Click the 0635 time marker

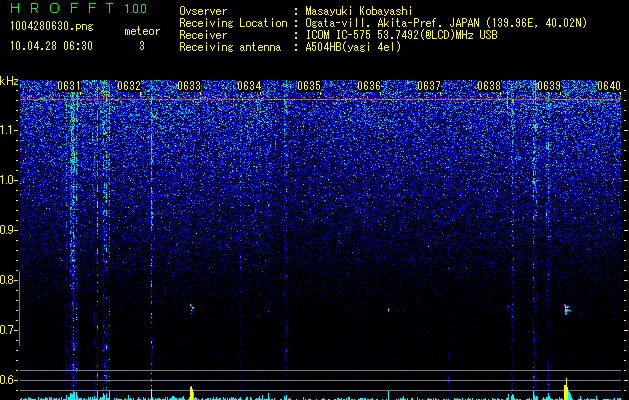tap(309, 86)
